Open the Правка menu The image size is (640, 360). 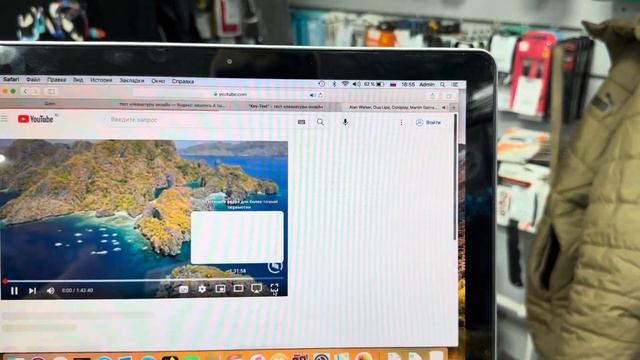pos(56,80)
